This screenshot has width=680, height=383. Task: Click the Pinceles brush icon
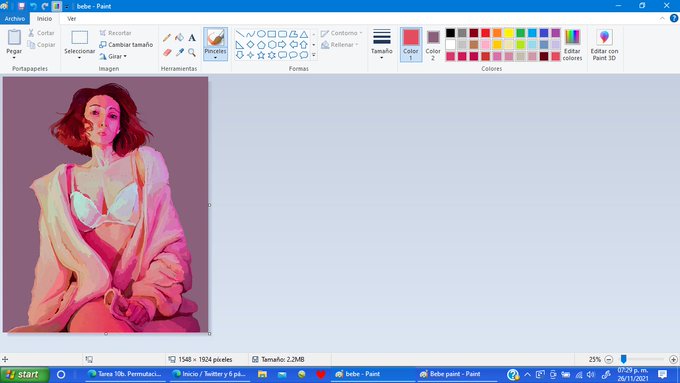[x=216, y=38]
